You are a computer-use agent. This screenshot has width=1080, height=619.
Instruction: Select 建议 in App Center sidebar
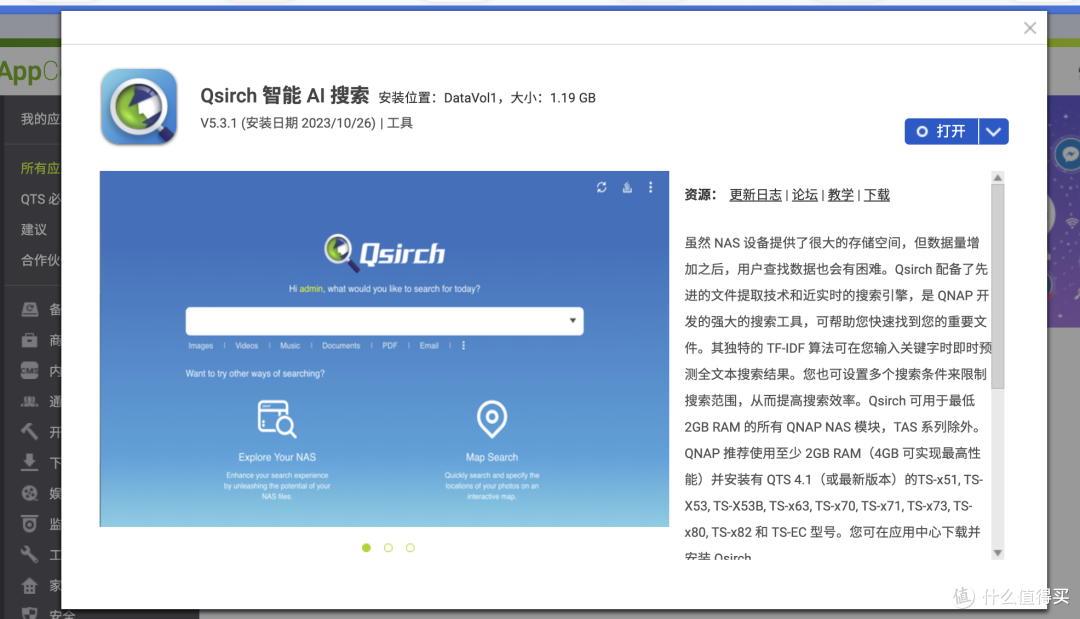point(34,229)
